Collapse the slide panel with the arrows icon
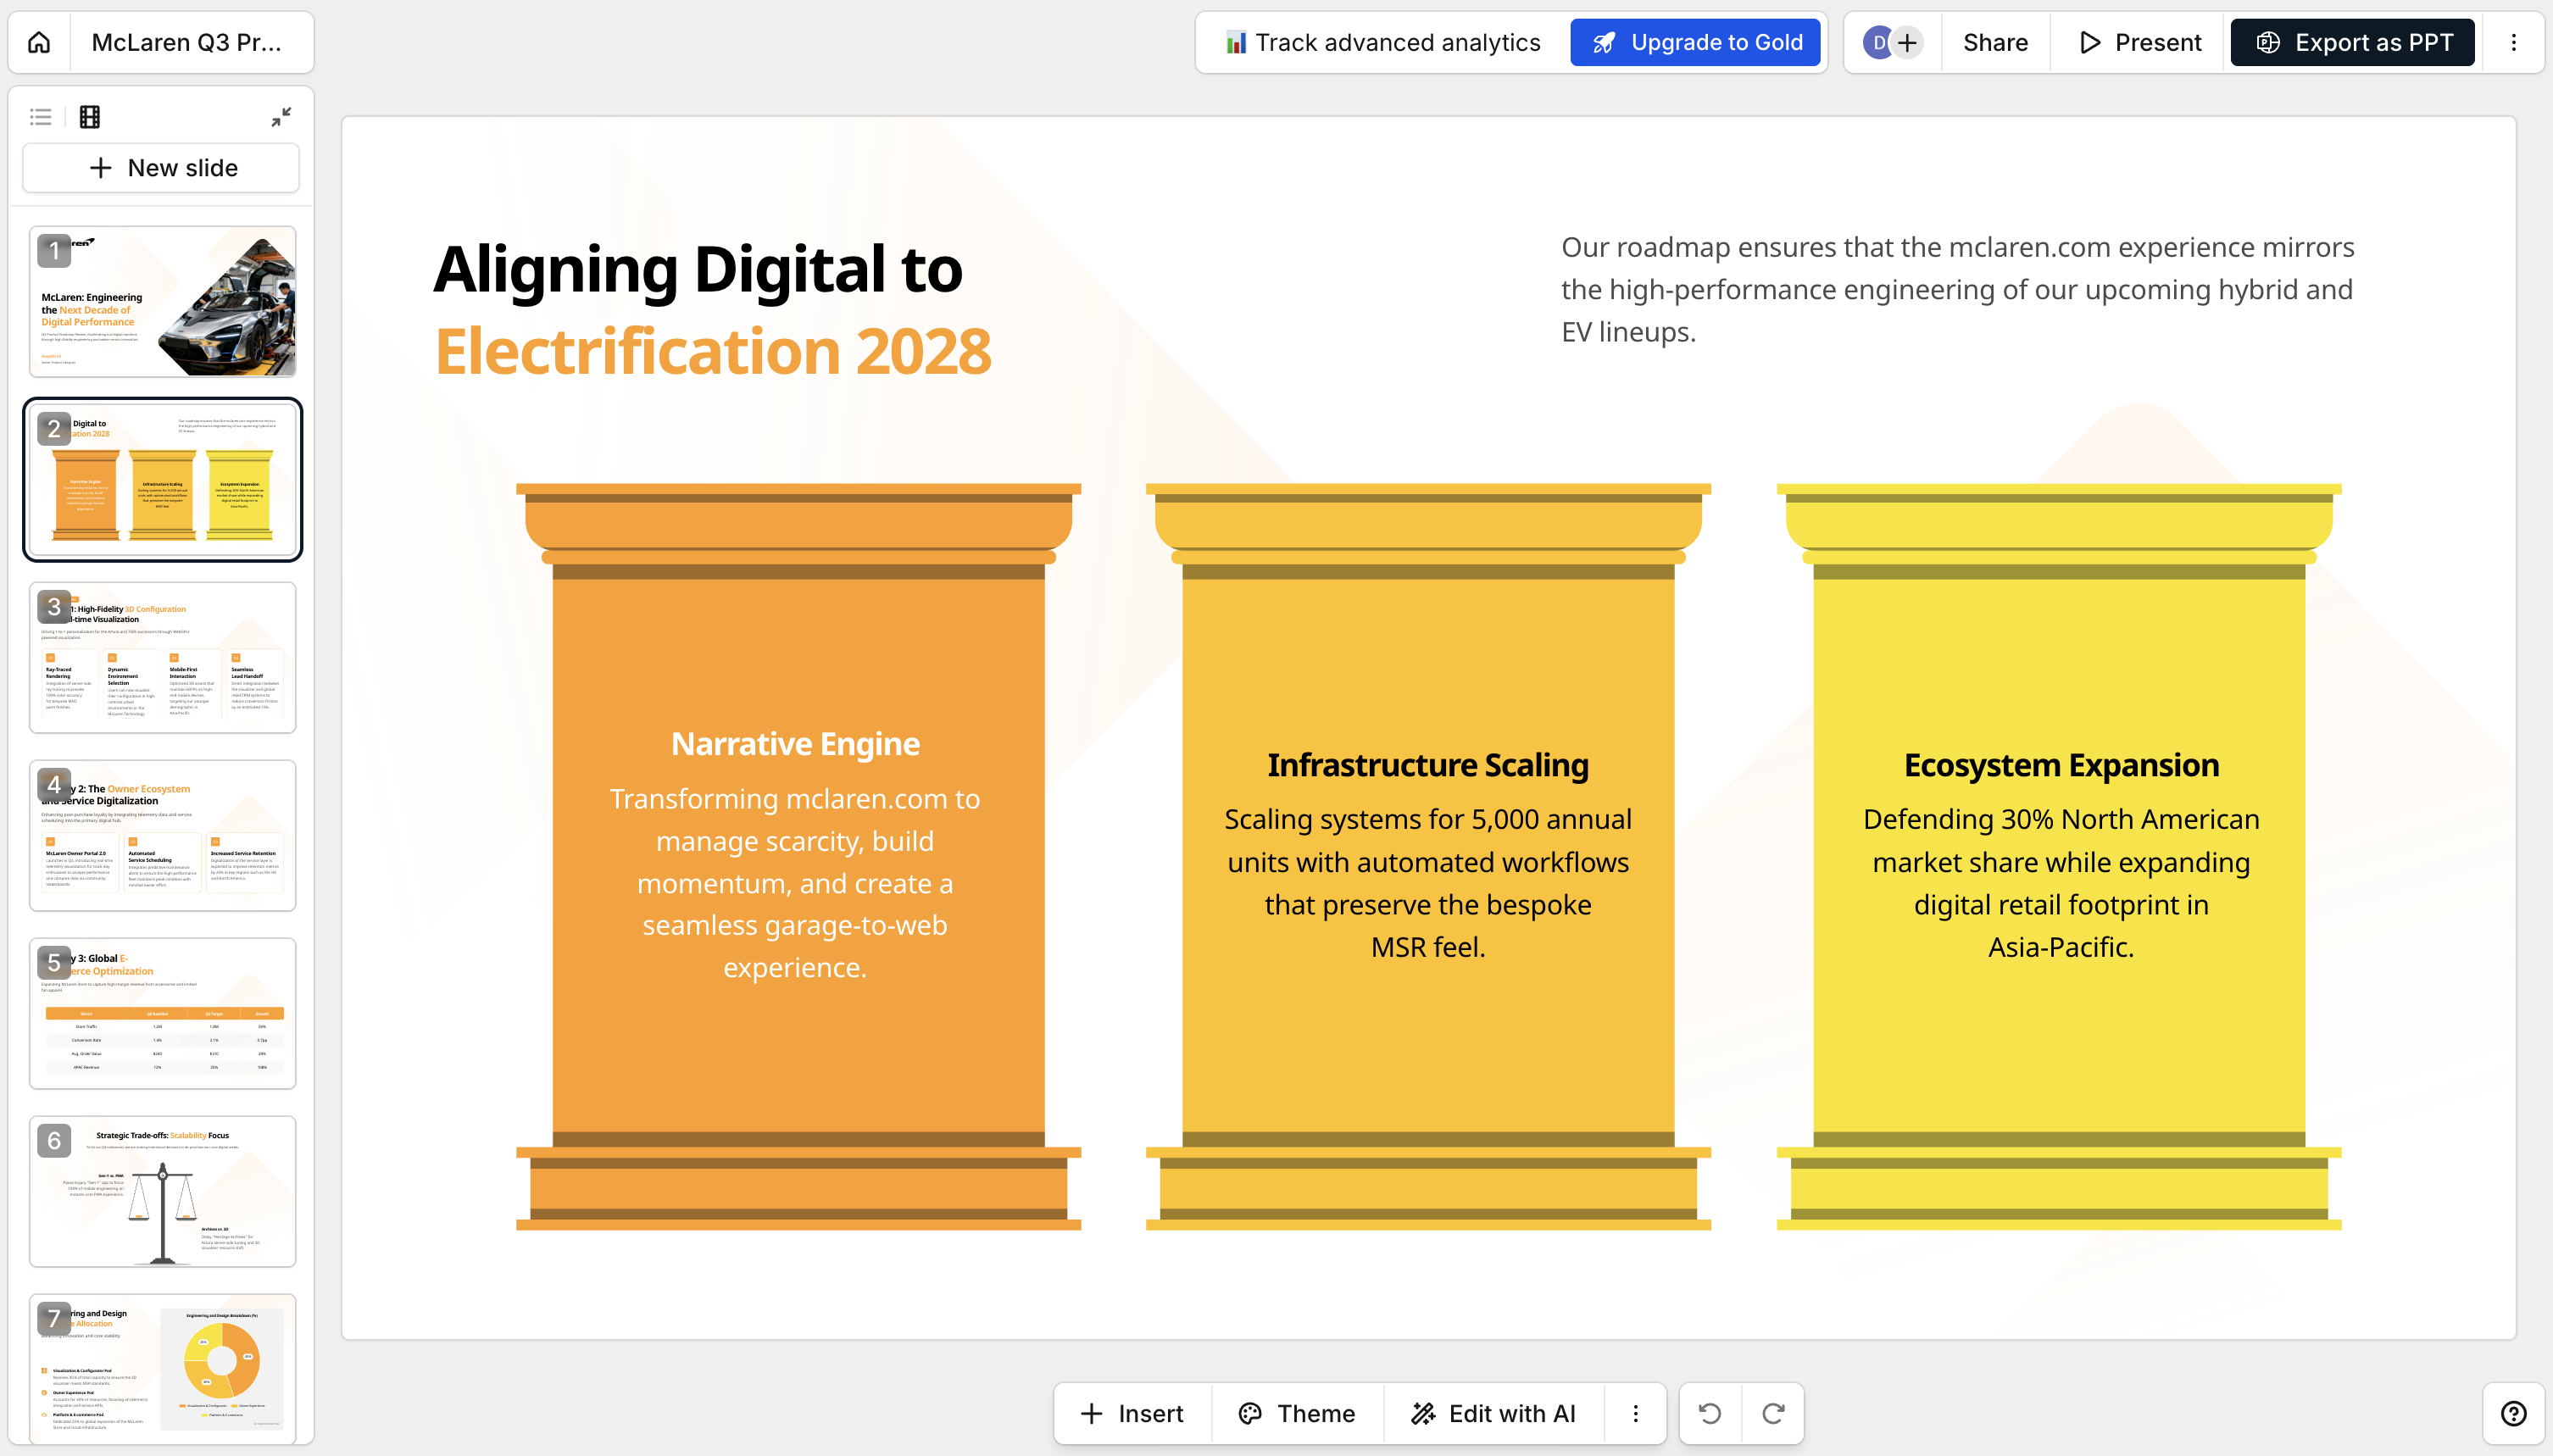Screen dimensions: 2553x1456 point(281,116)
